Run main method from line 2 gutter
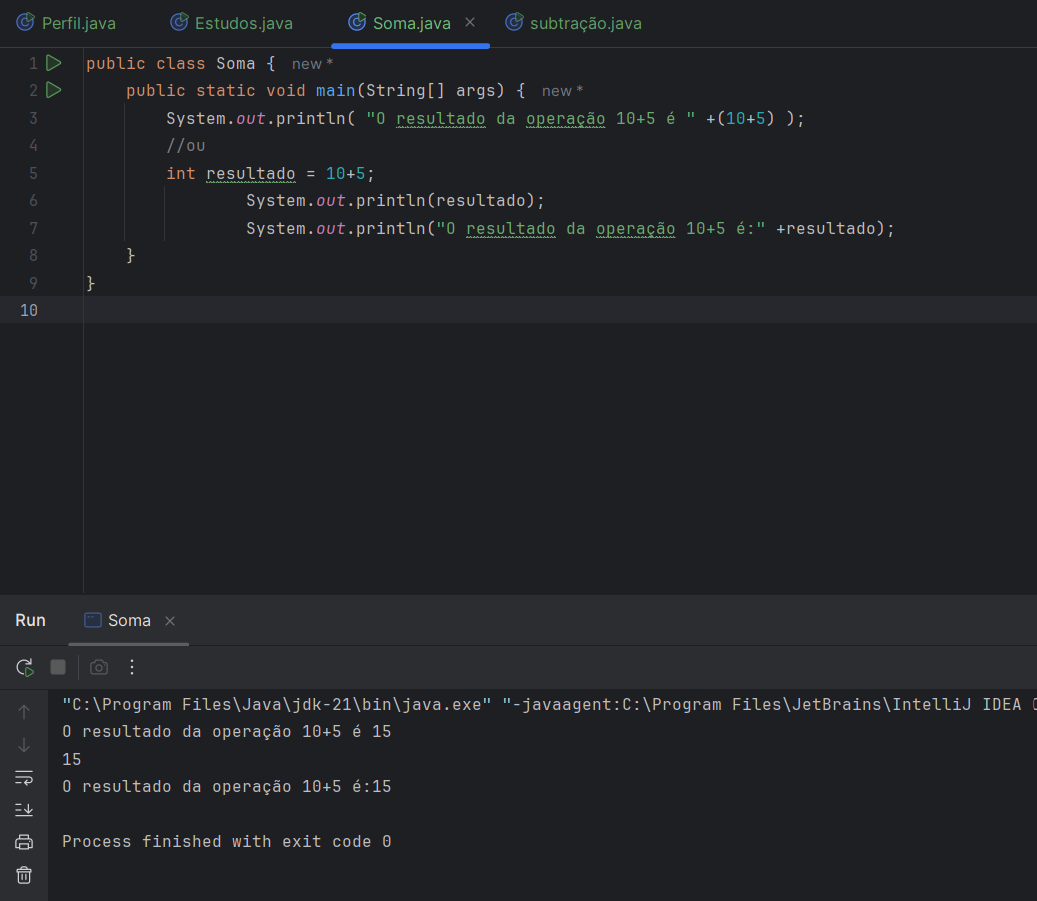This screenshot has height=901, width=1037. click(x=54, y=90)
